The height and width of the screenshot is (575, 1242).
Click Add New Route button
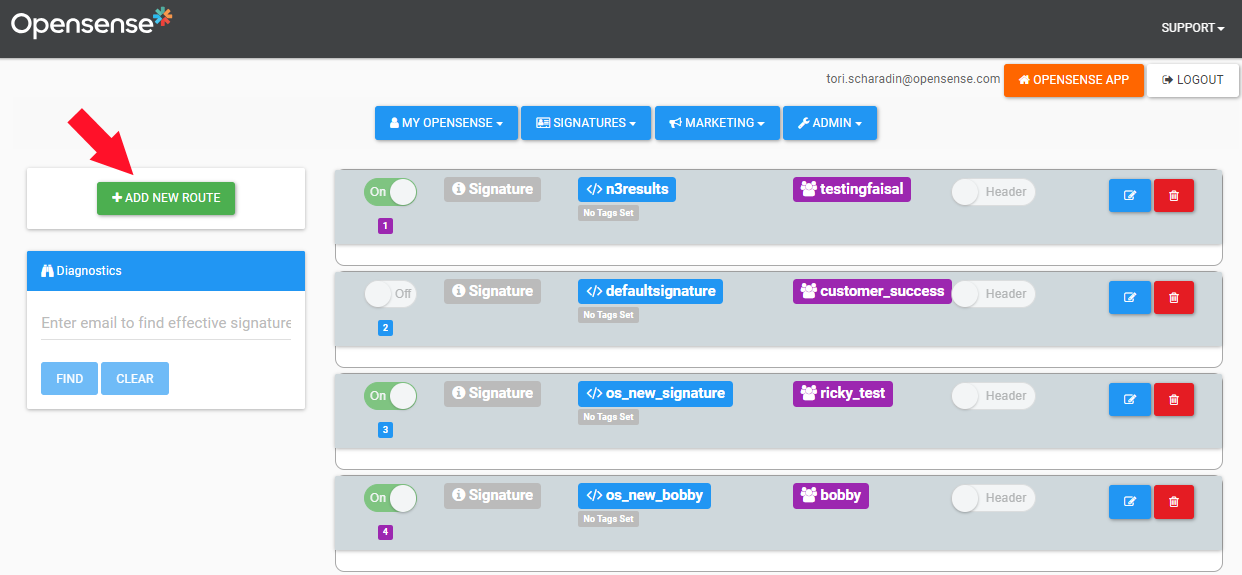click(166, 198)
